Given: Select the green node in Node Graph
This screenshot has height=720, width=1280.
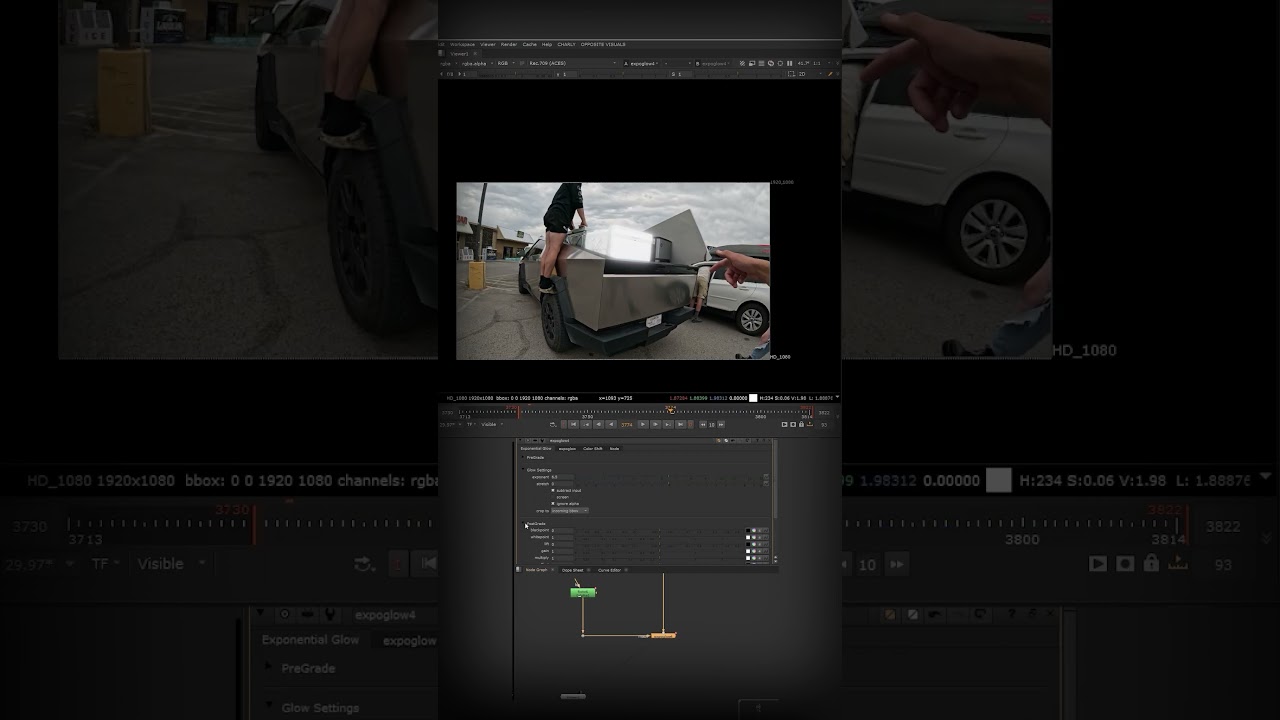Looking at the screenshot, I should tap(583, 592).
